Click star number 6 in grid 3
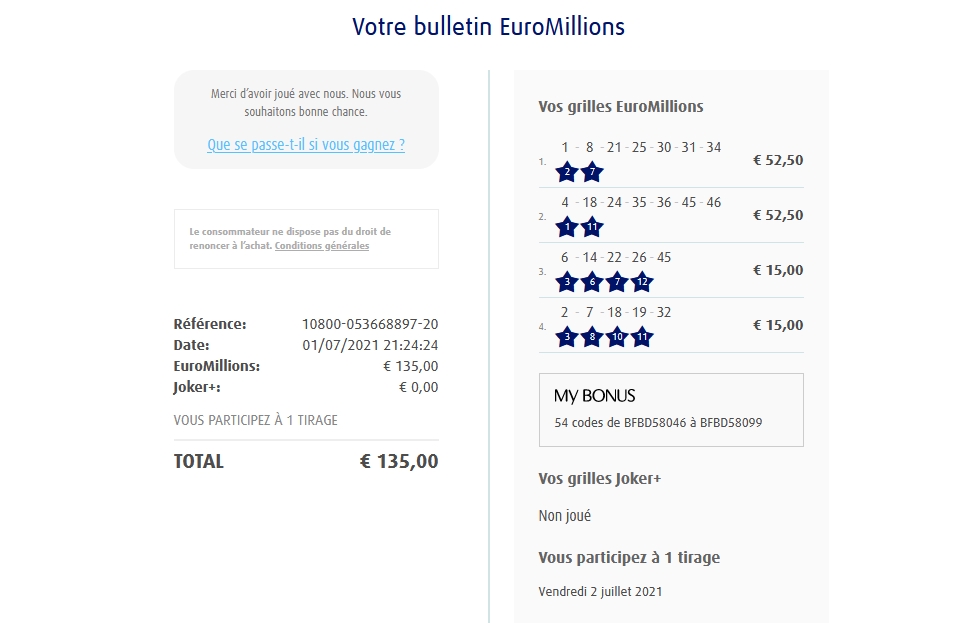This screenshot has width=978, height=623. coord(592,282)
